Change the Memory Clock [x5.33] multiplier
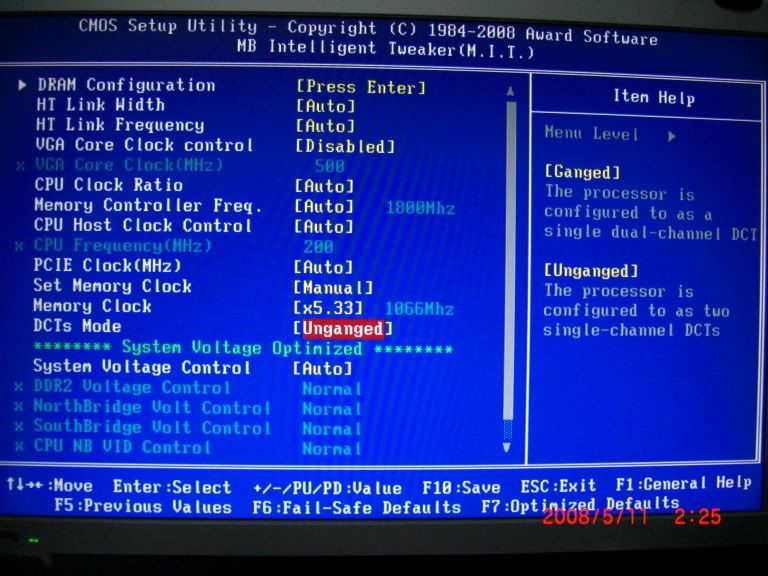This screenshot has height=576, width=768. point(328,308)
